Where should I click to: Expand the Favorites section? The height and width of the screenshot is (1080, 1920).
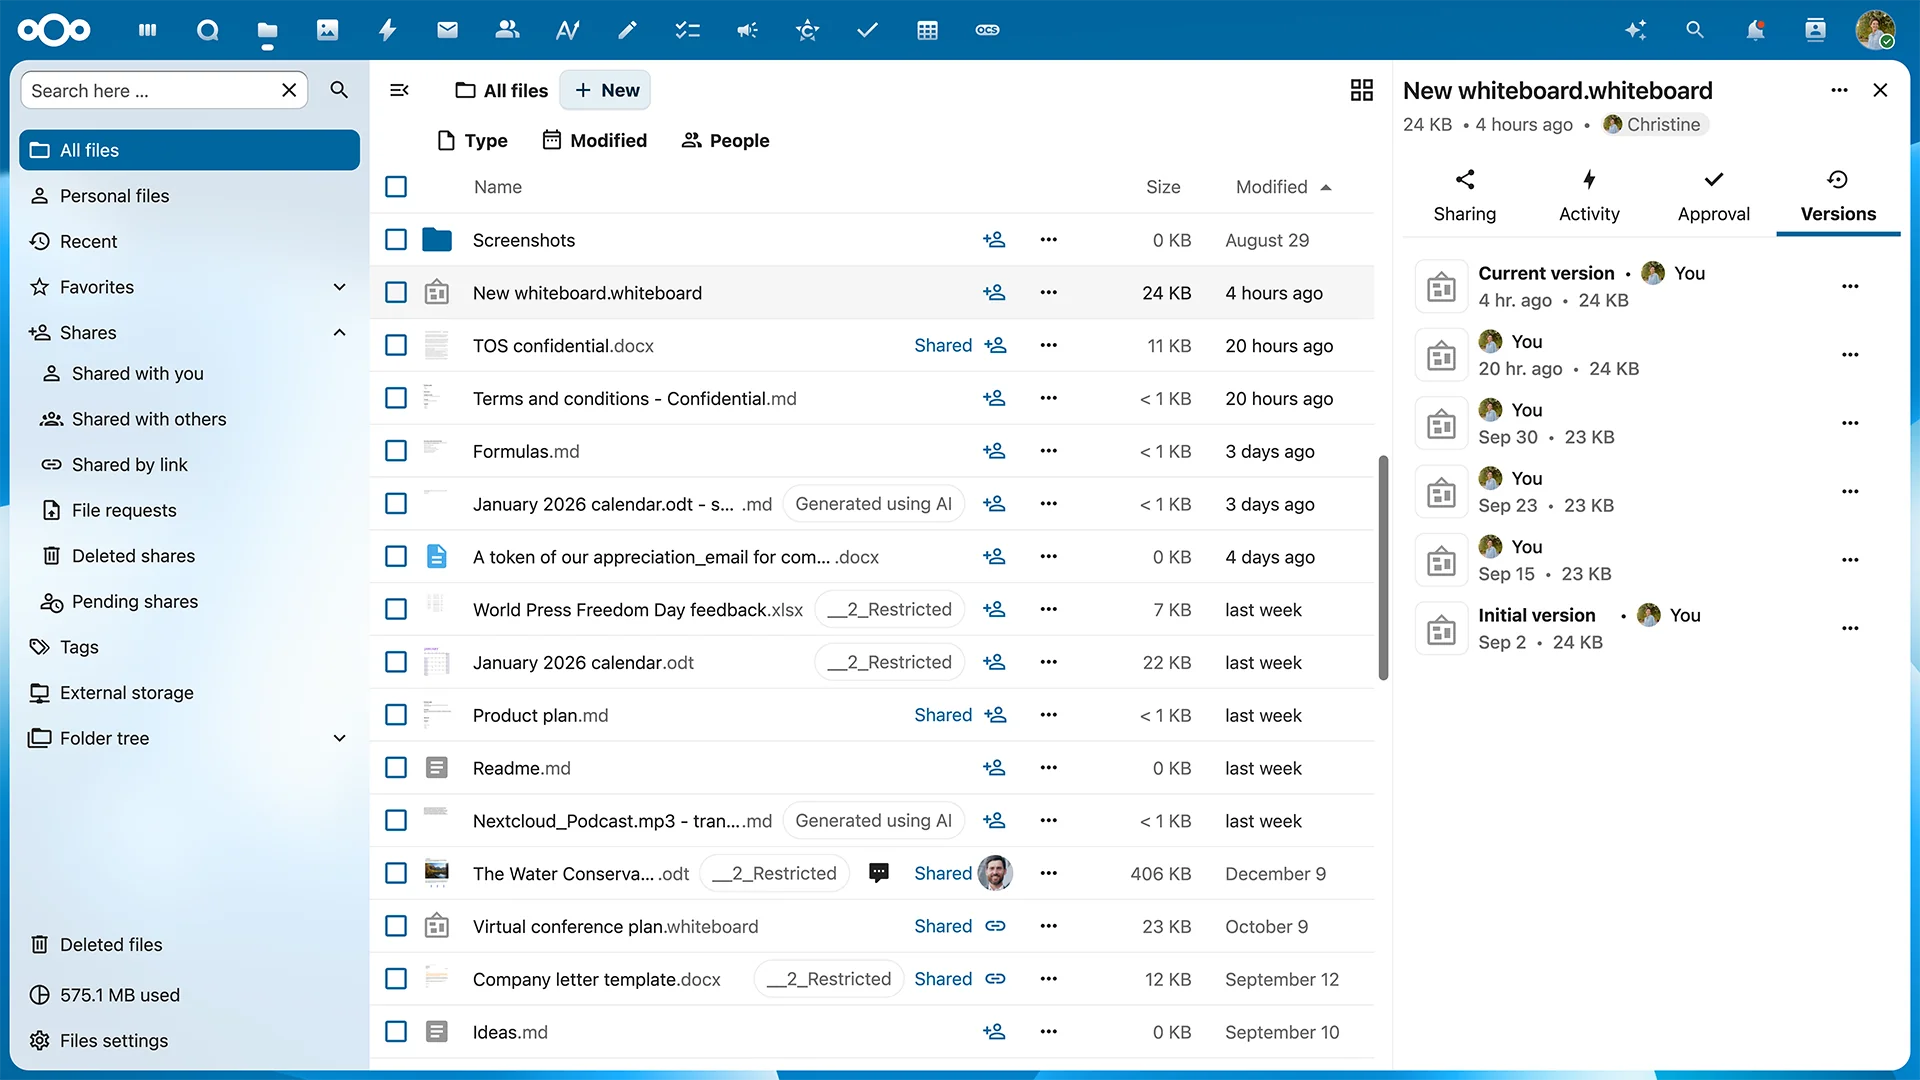339,287
